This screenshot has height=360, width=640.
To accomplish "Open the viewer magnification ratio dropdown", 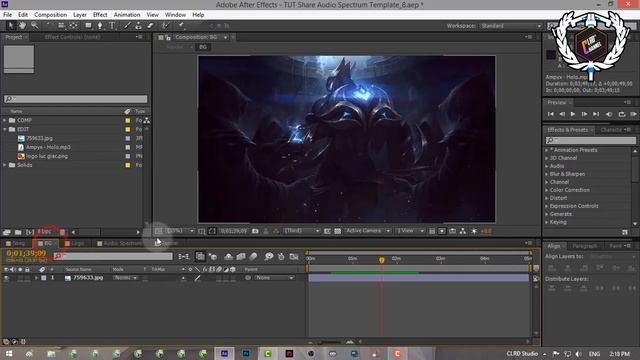I will (180, 231).
